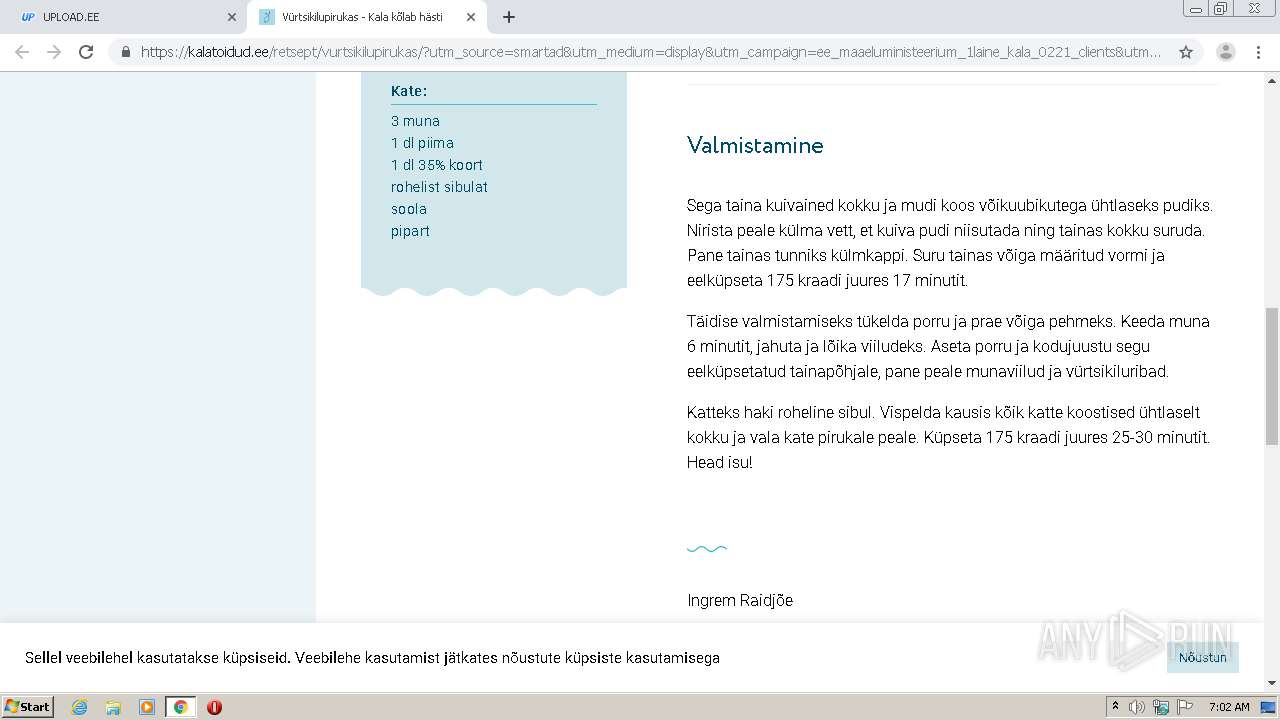1280x720 pixels.
Task: Click the page vertical scrollbar thumb
Action: click(1272, 377)
